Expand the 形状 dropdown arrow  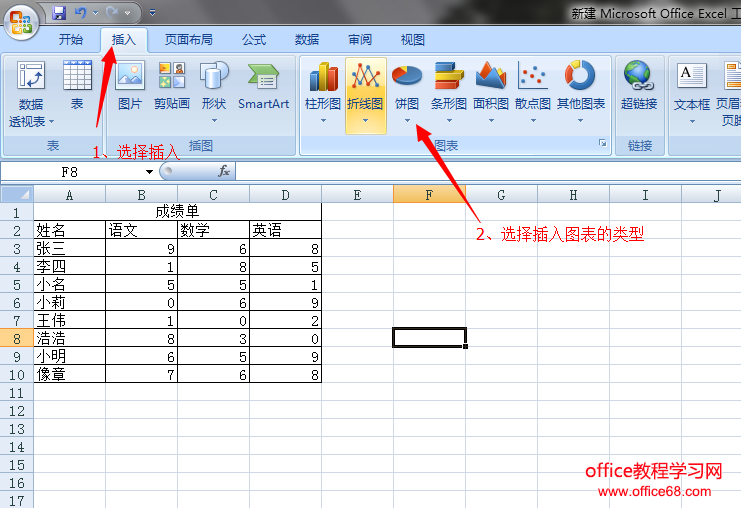pos(214,121)
